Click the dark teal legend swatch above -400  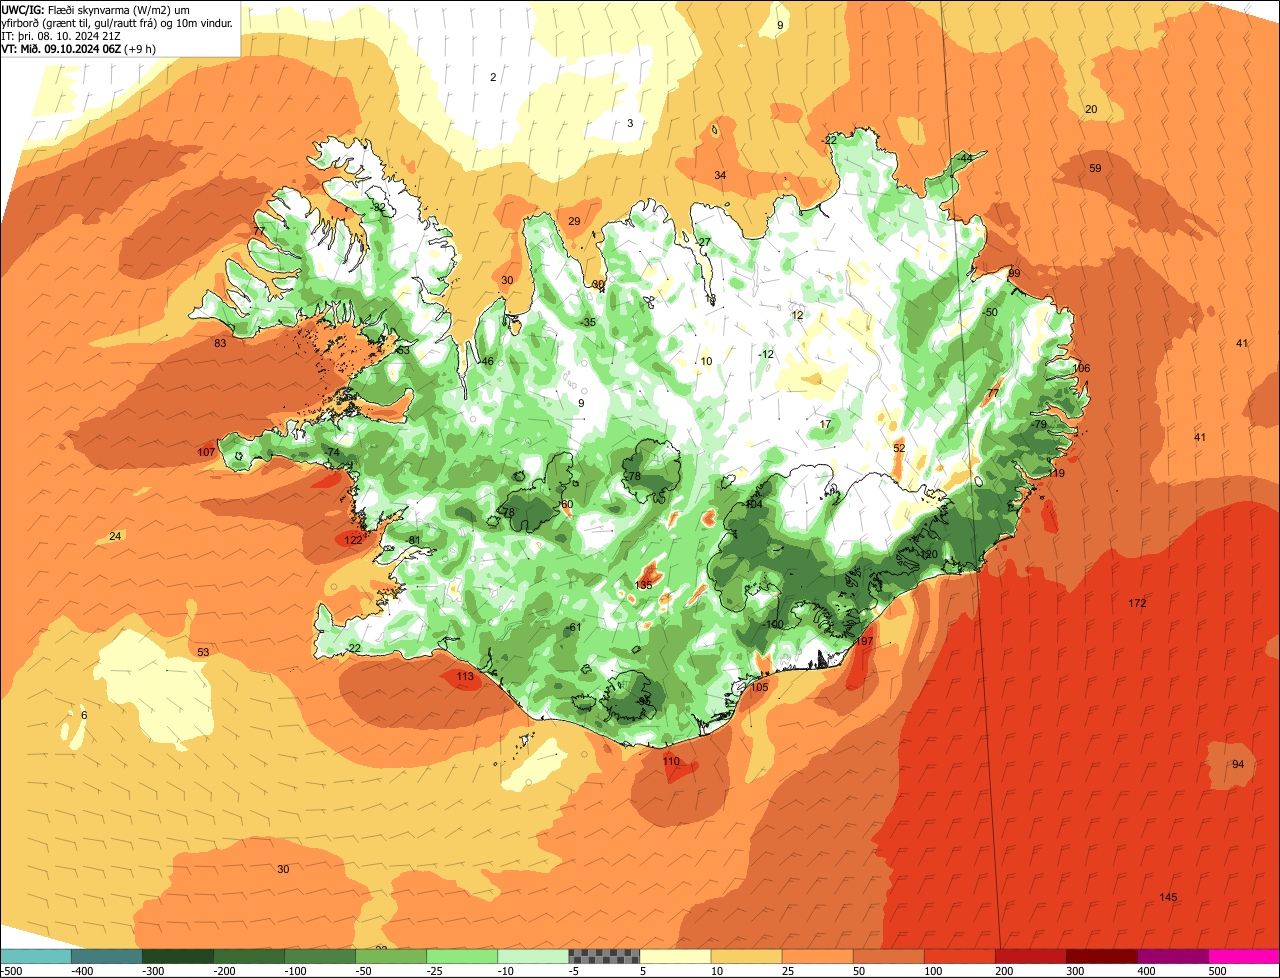point(107,956)
